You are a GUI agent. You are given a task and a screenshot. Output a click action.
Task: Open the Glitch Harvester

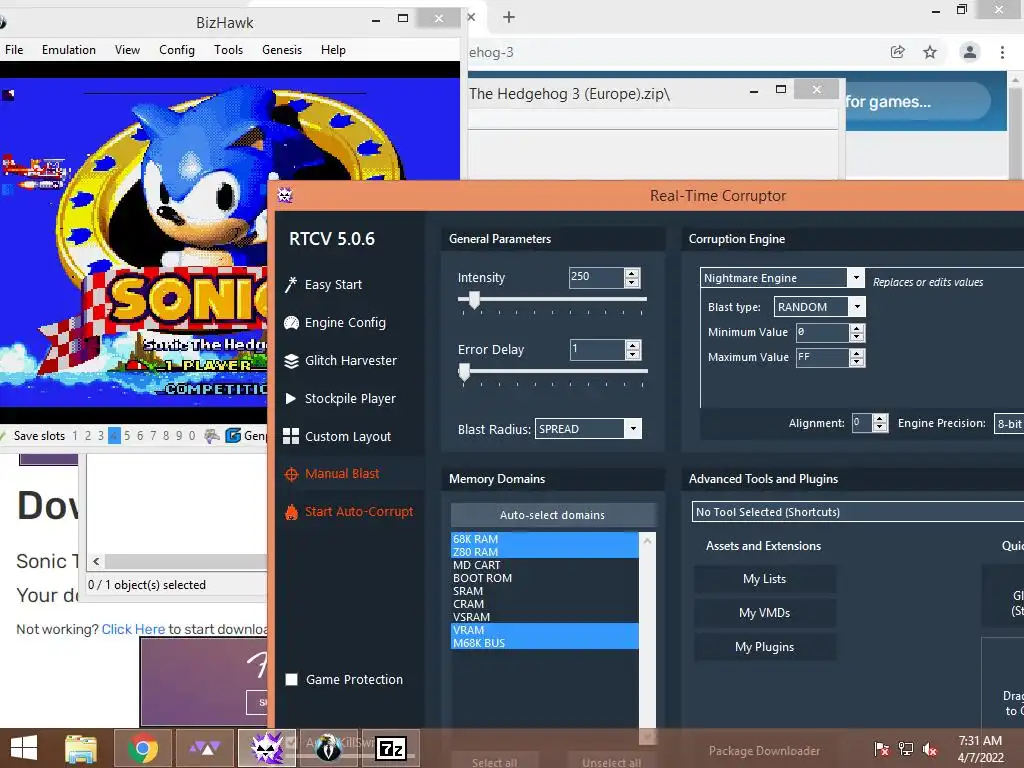[x=340, y=360]
